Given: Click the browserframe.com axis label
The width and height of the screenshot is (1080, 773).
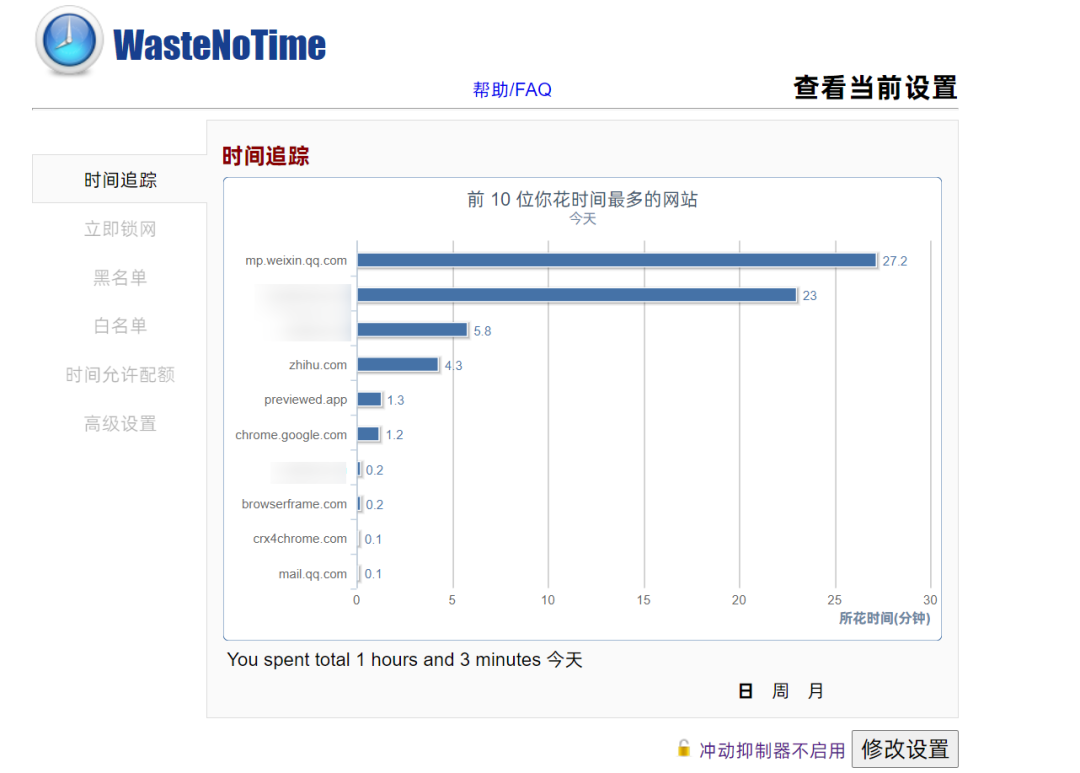Looking at the screenshot, I should click(294, 504).
